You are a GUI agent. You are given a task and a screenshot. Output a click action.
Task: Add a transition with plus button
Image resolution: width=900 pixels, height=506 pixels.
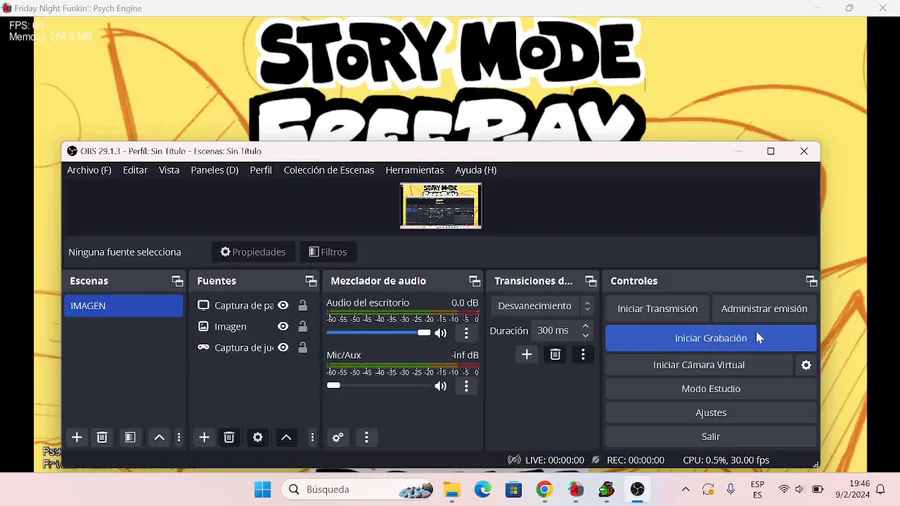tap(526, 355)
